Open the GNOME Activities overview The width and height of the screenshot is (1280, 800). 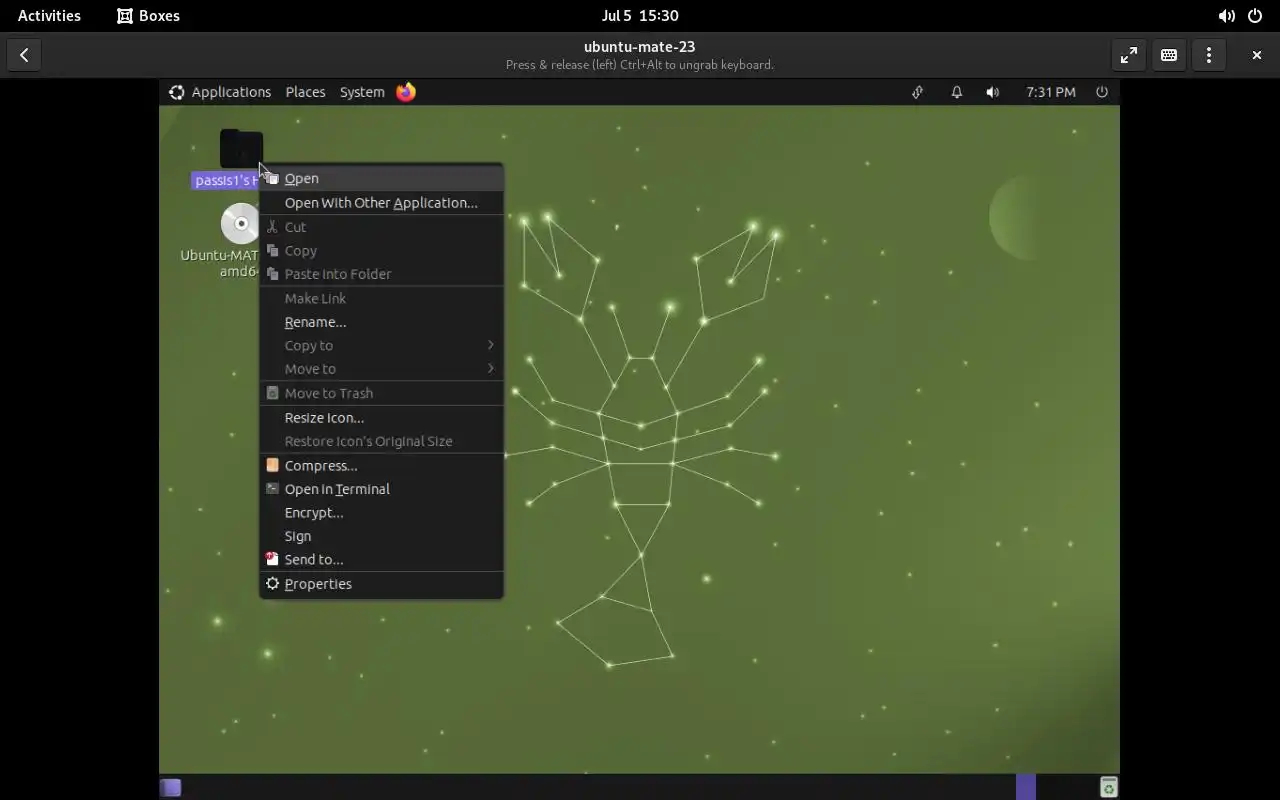coord(49,16)
